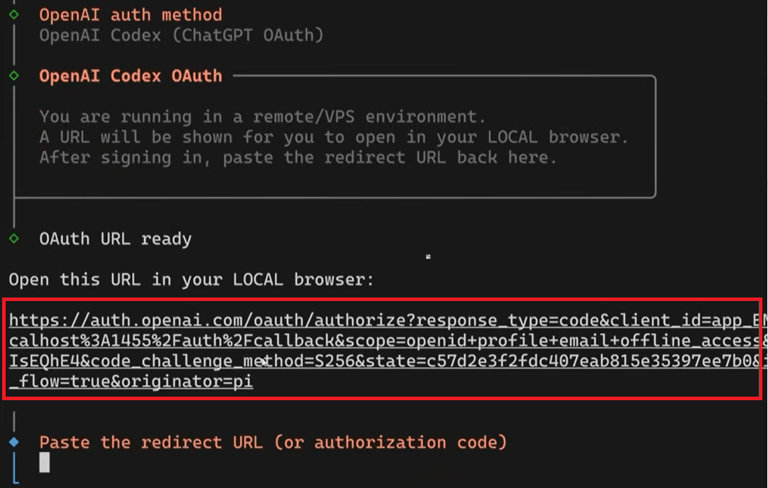
Task: Click the green diamond beside OpenAI Codex OAuth
Action: click(14, 75)
